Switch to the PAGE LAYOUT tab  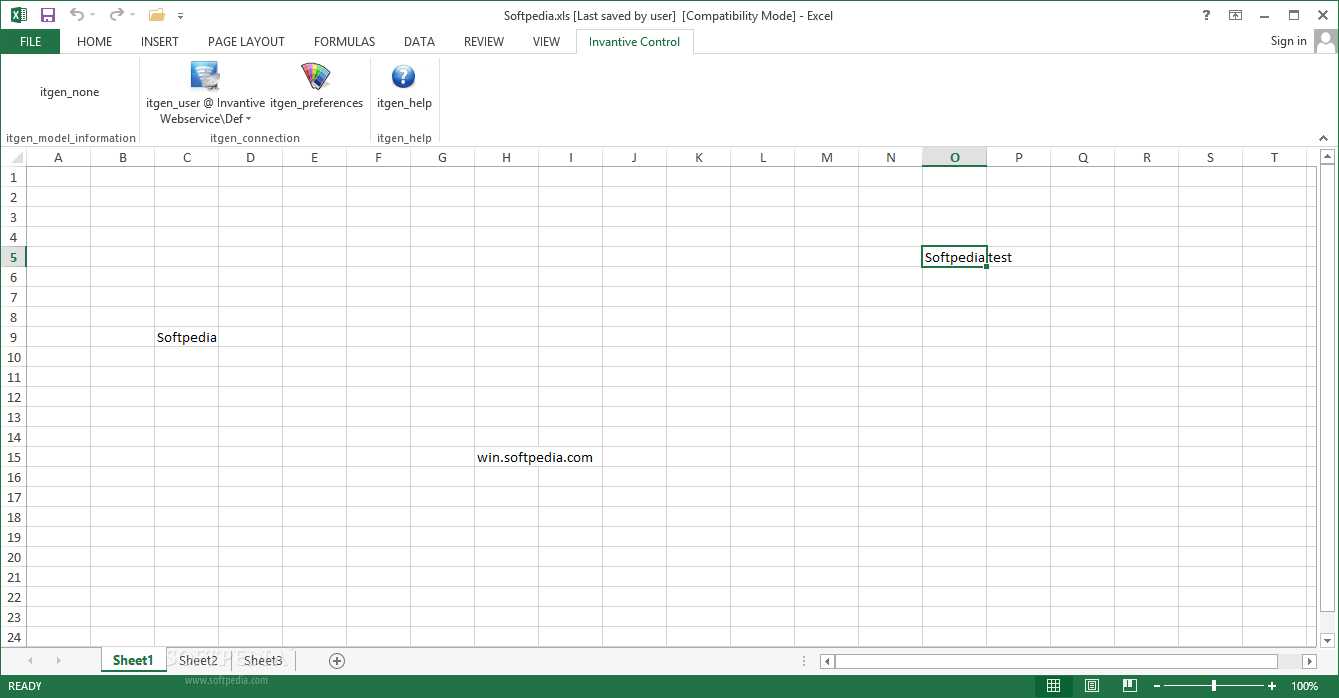point(246,42)
